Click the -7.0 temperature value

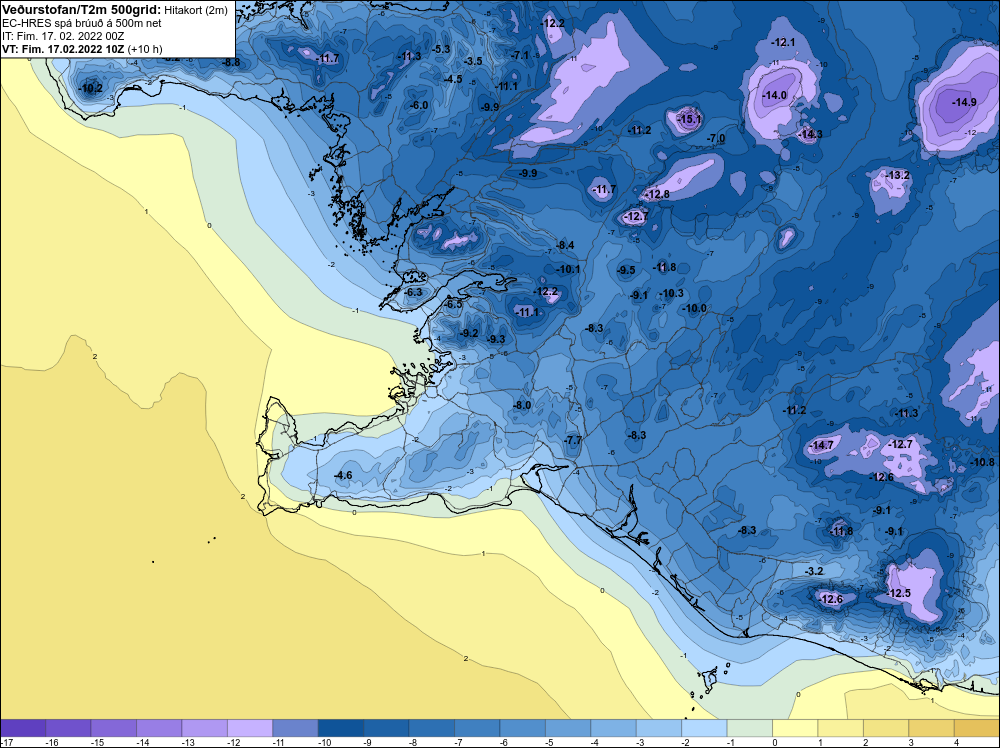click(x=716, y=138)
